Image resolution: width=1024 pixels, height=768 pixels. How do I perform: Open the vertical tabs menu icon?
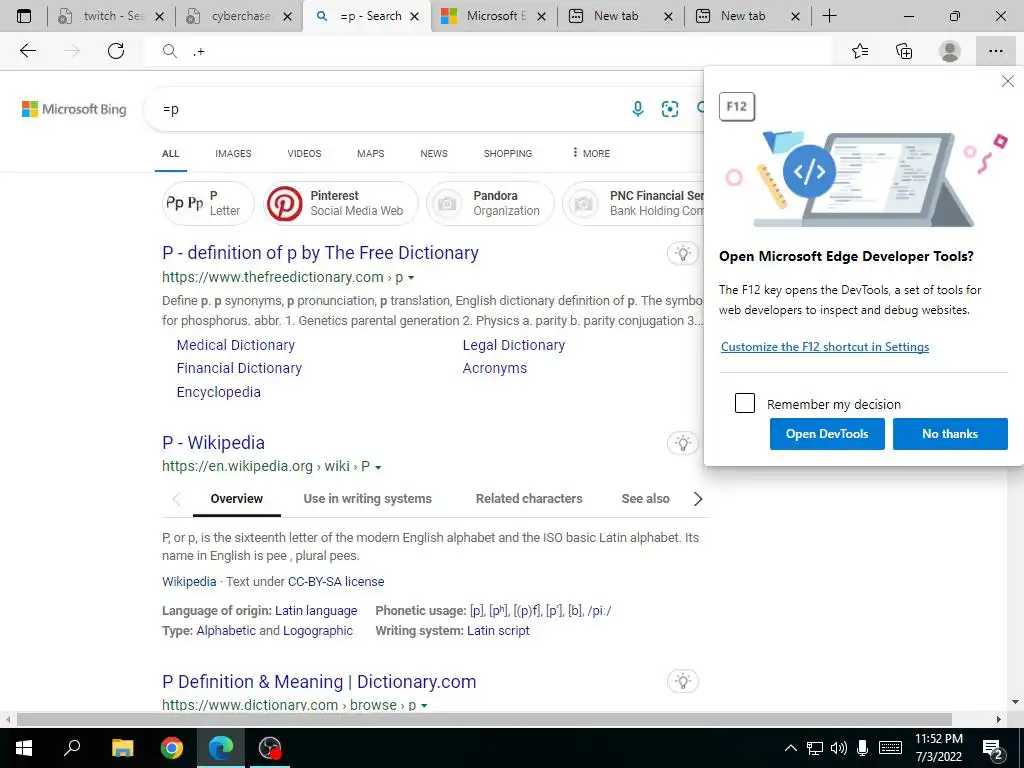point(24,16)
